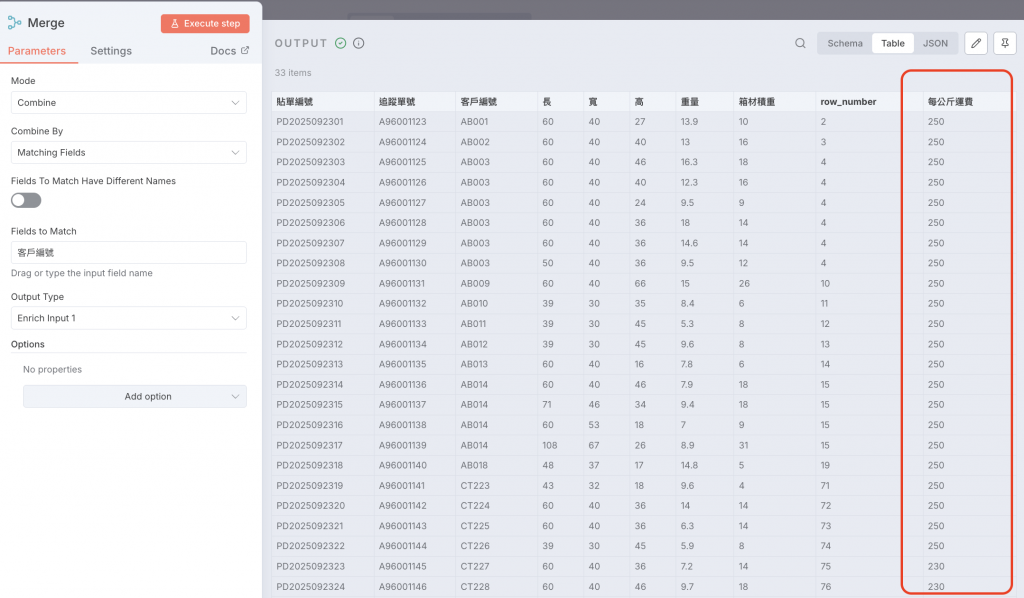The width and height of the screenshot is (1024, 598).
Task: Click the Merge node icon
Action: (14, 23)
